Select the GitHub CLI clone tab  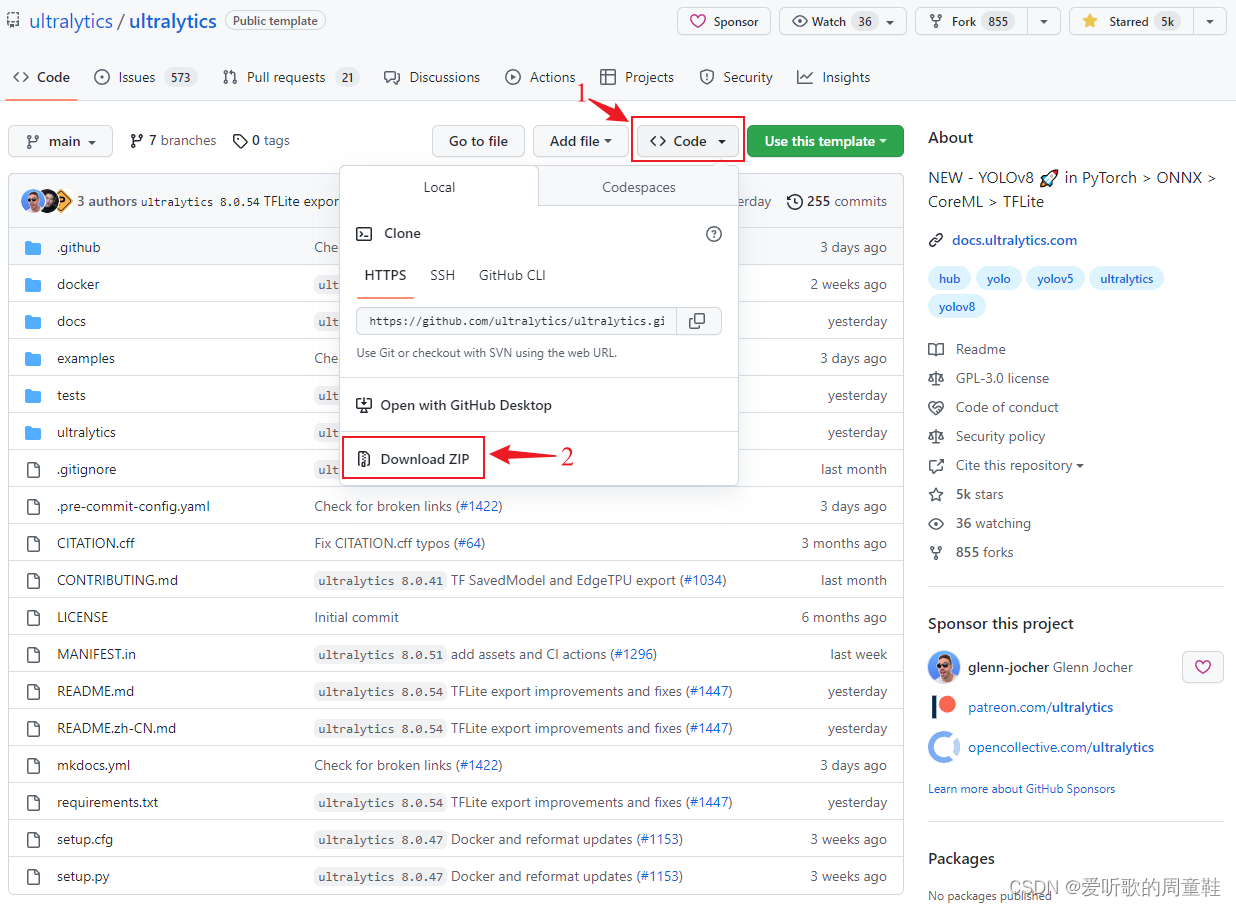512,275
